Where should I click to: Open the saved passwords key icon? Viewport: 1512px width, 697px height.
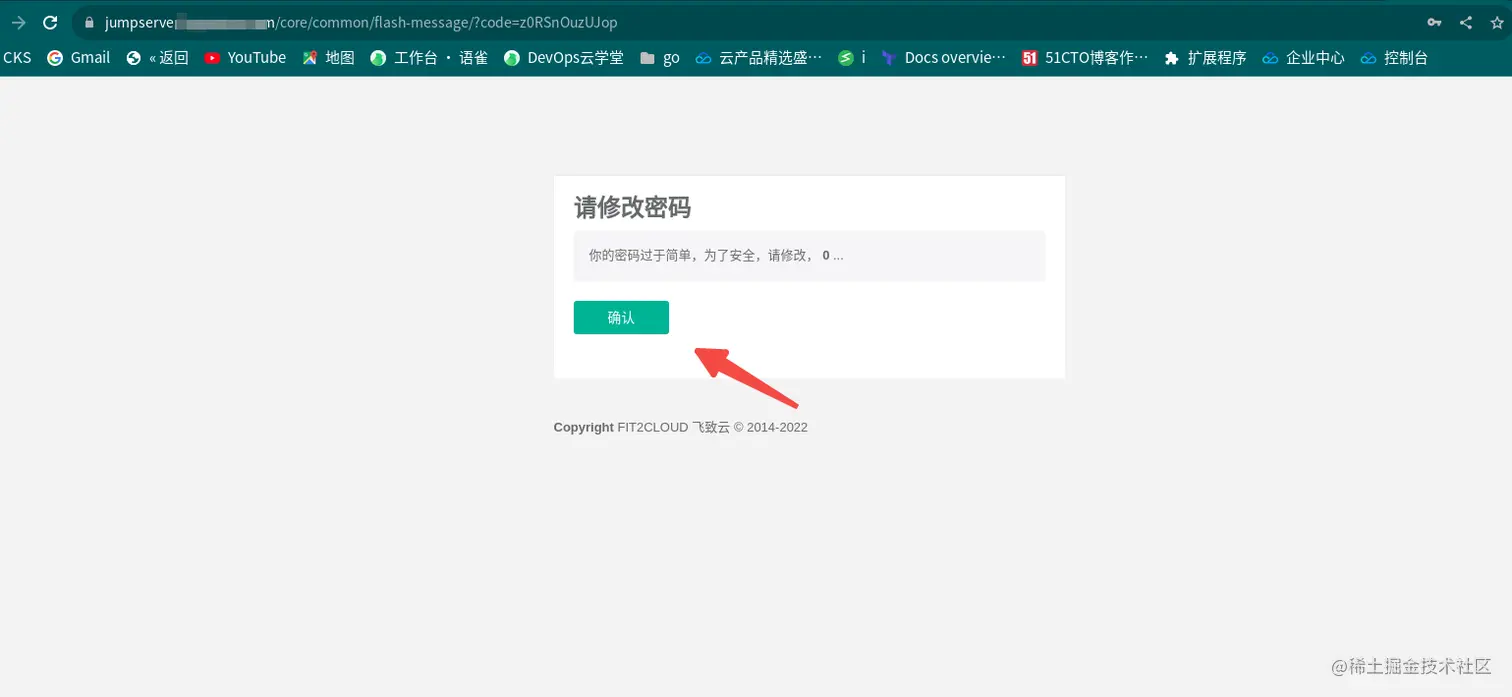1434,22
